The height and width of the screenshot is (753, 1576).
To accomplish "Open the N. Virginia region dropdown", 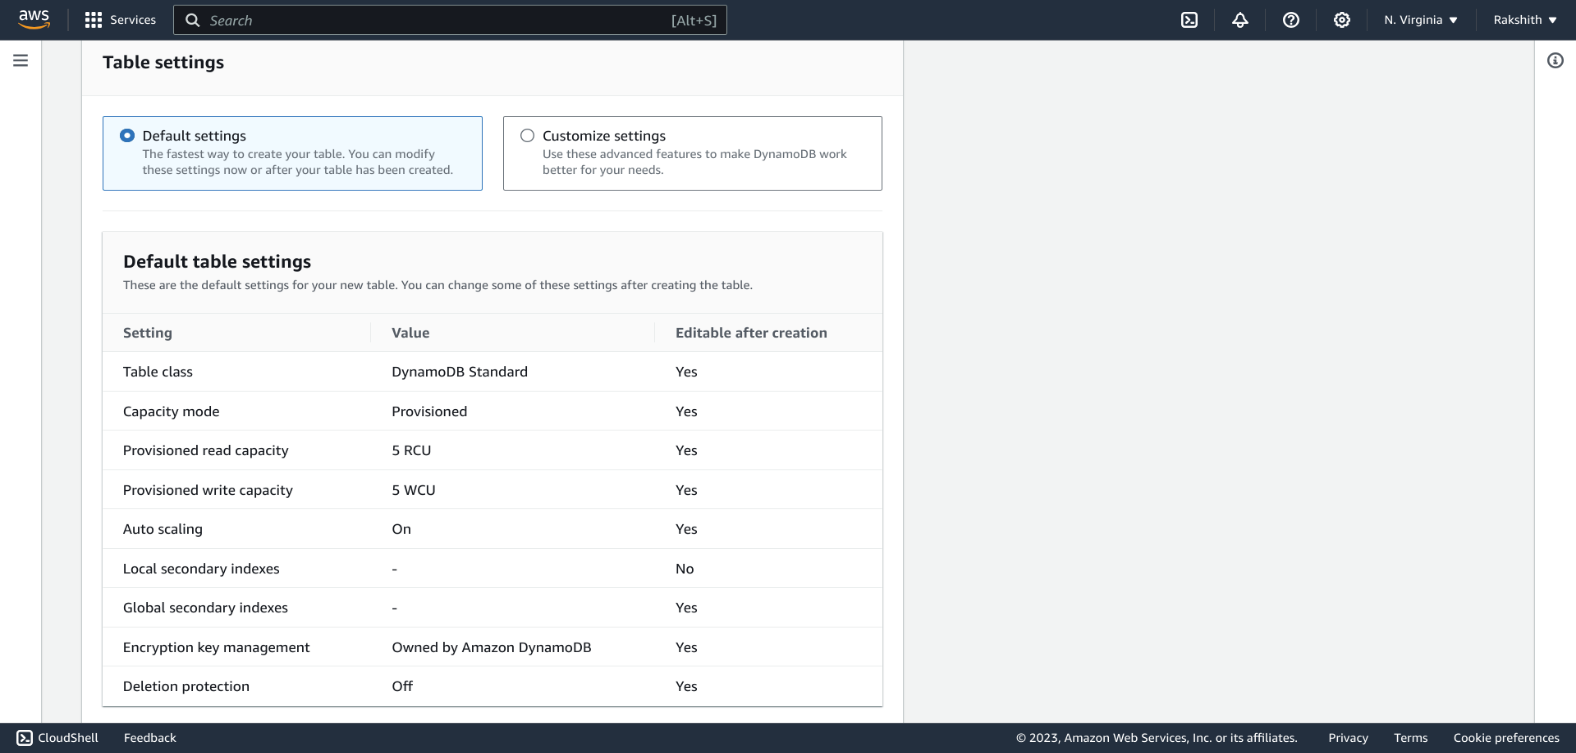I will point(1421,20).
